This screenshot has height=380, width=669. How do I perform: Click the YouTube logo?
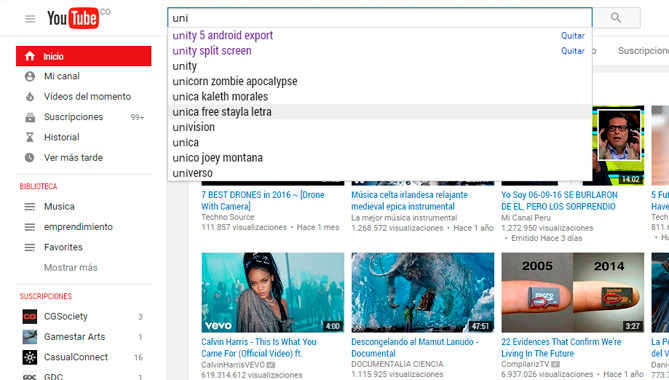(x=73, y=18)
